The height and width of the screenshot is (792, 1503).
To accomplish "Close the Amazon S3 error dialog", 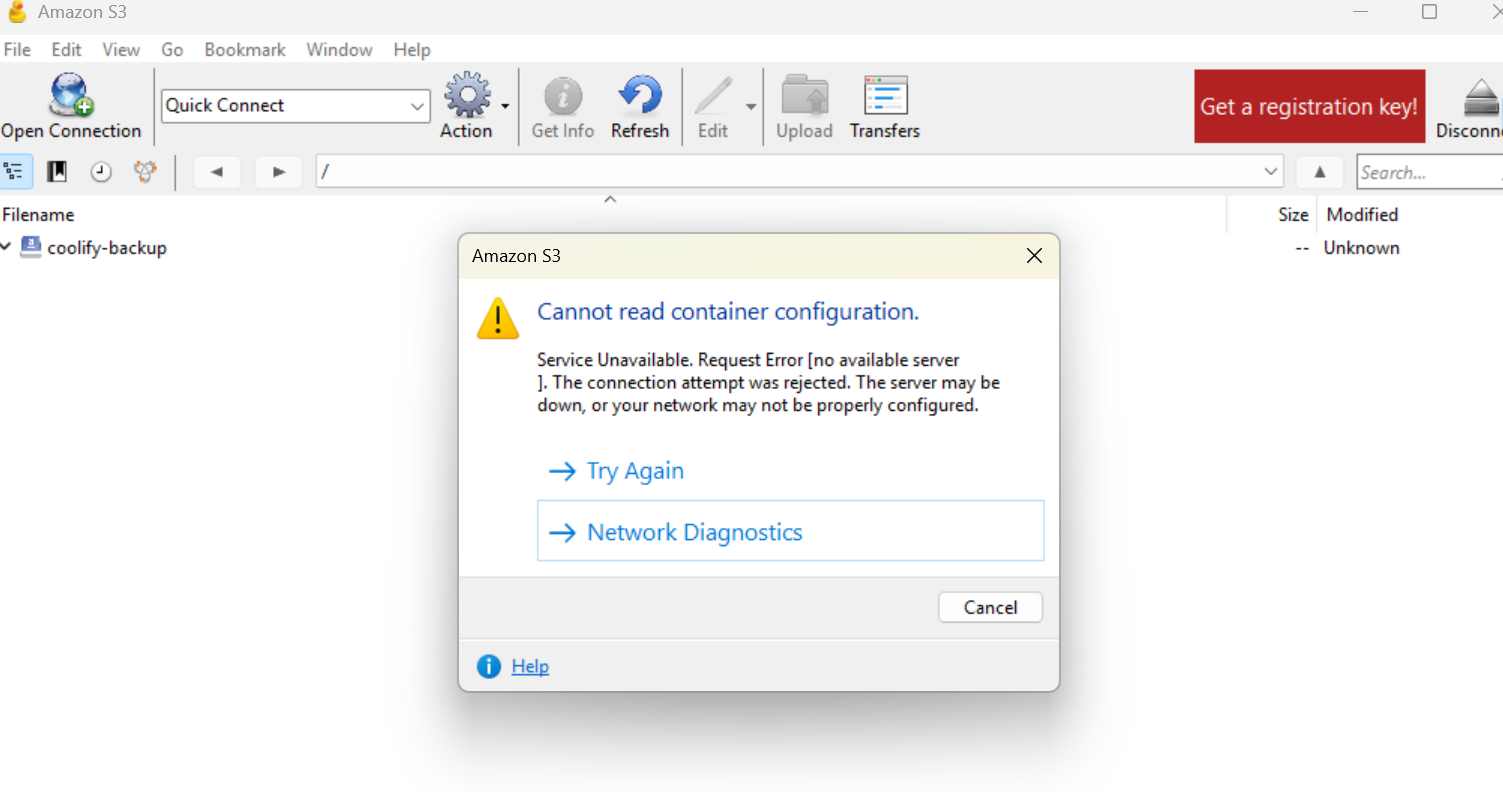I will pos(1035,256).
